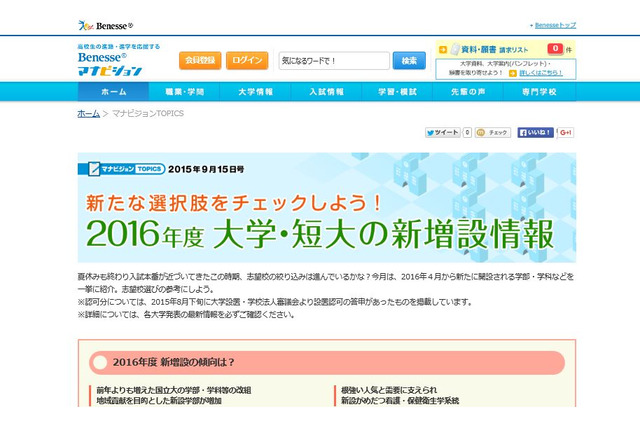Click the orange arrow icon beside 資料・願書
Image resolution: width=640 pixels, height=426 pixels.
(443, 50)
